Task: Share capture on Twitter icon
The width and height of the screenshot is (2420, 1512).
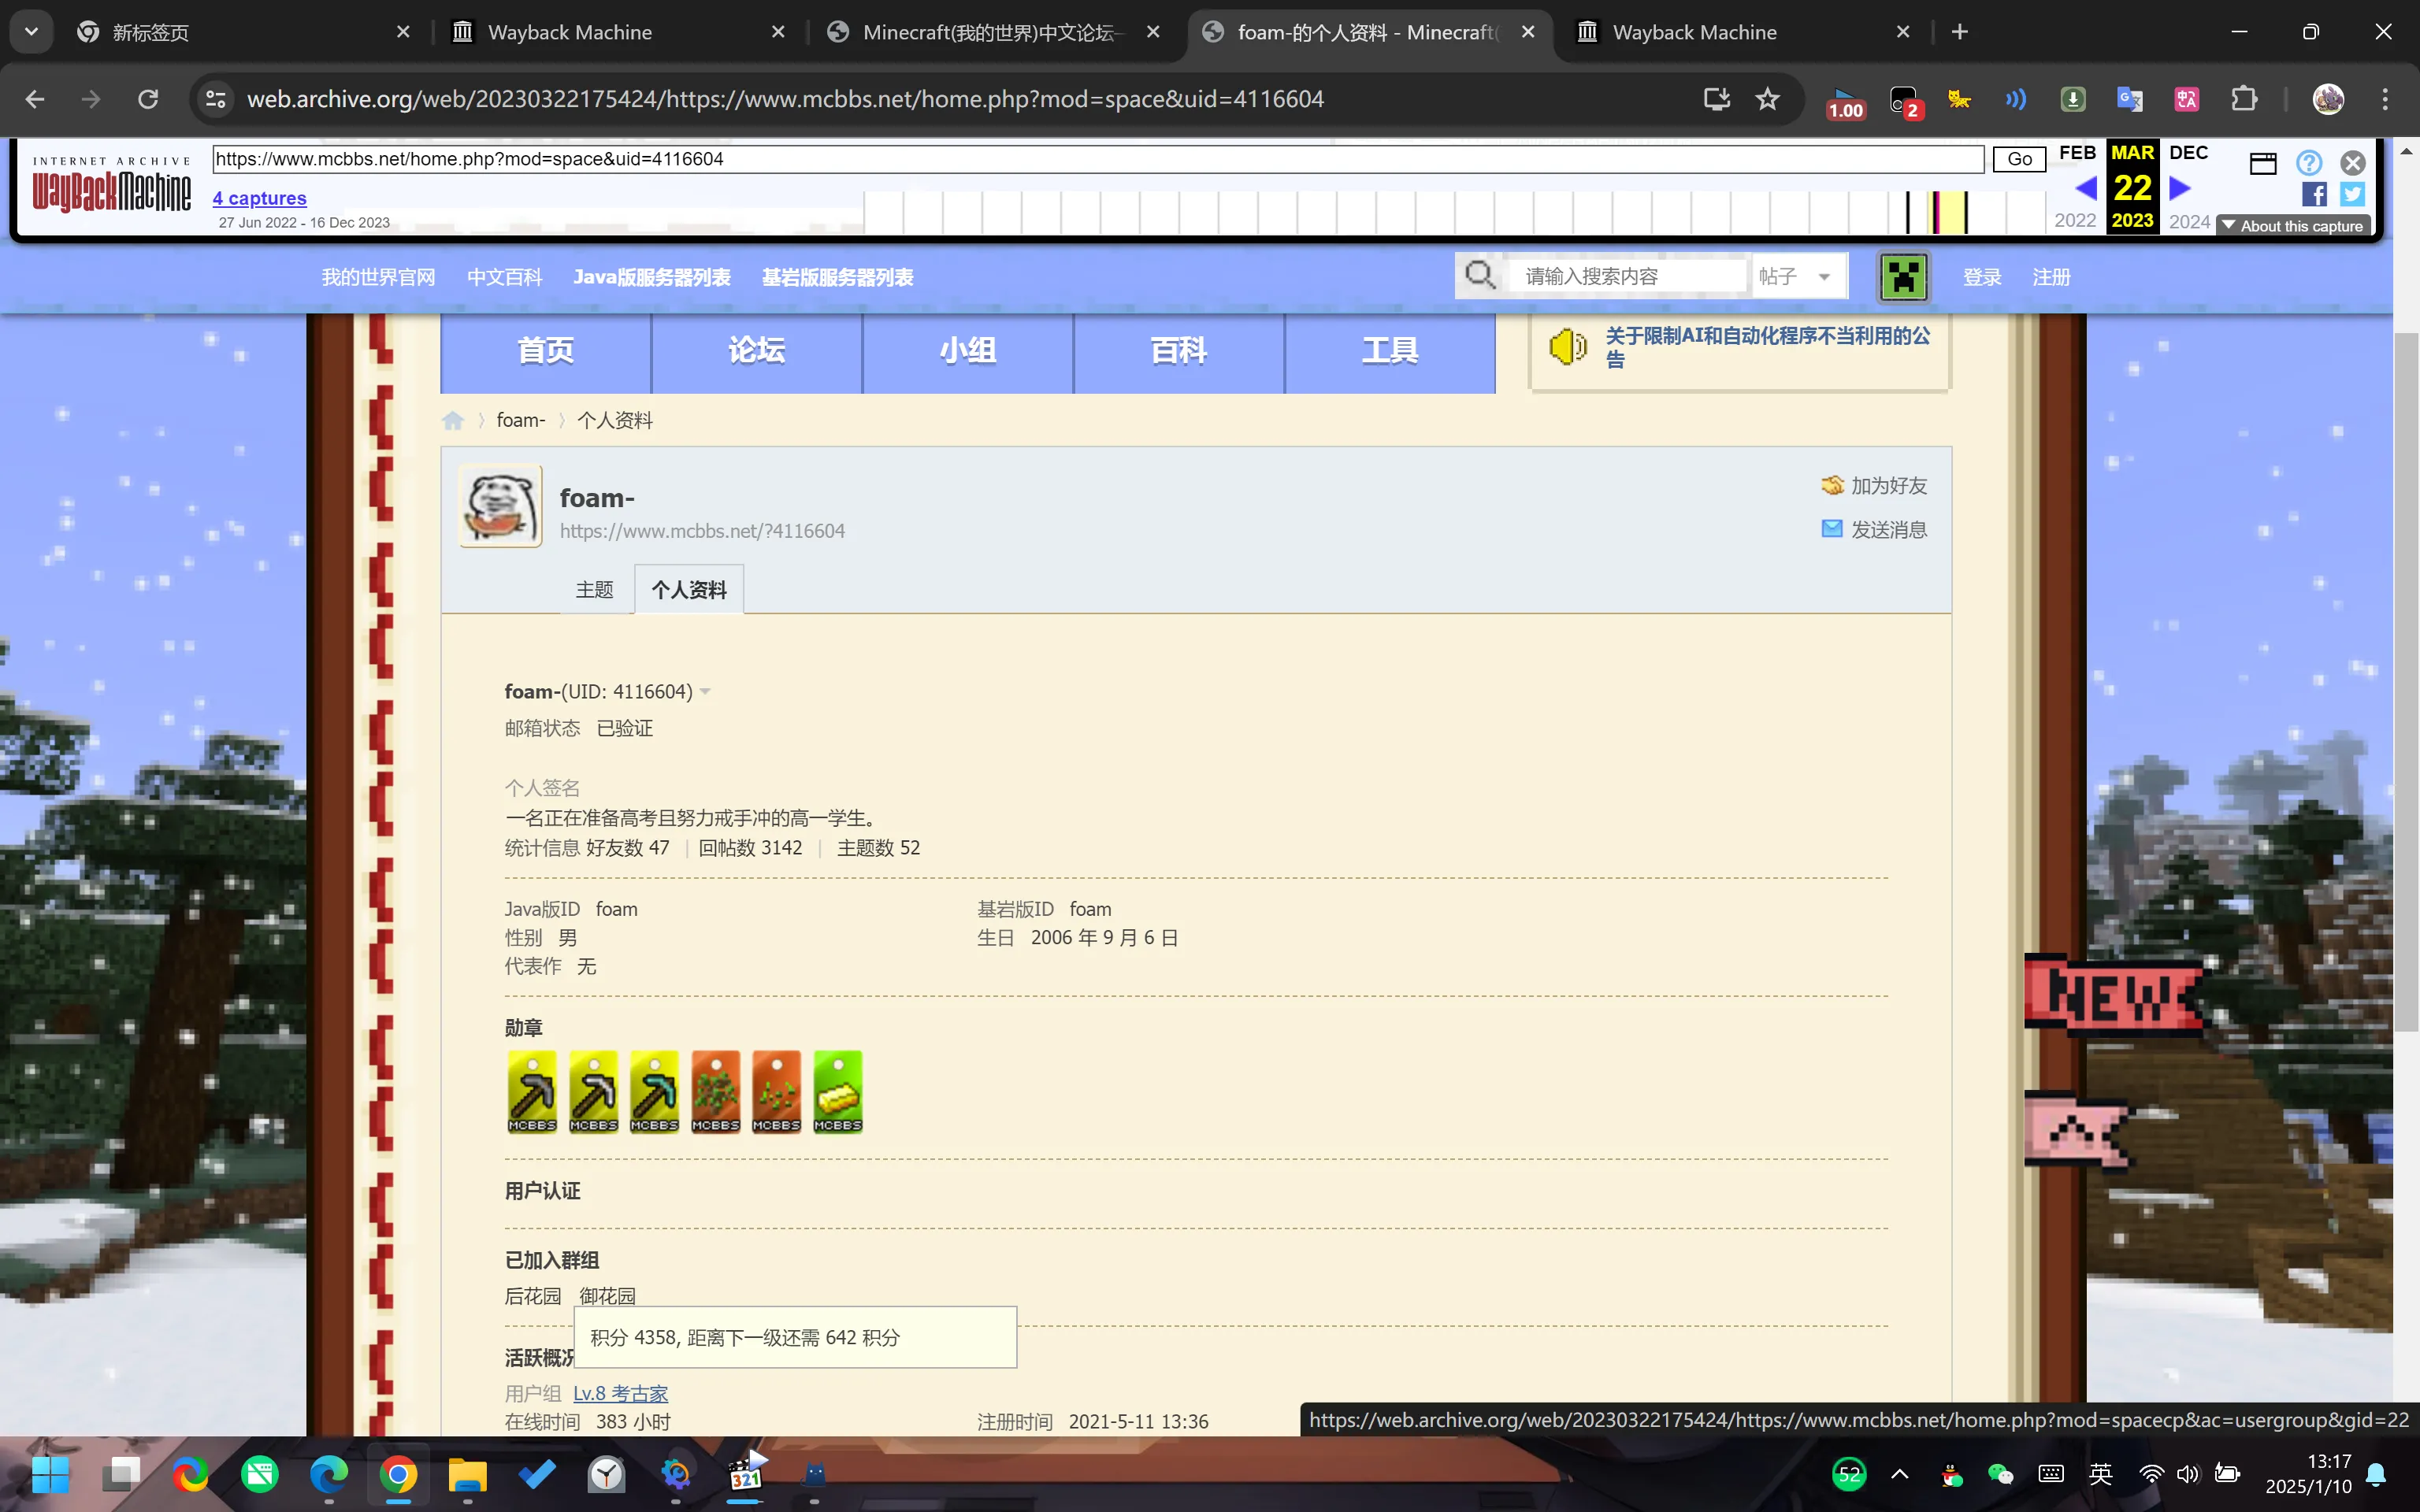Action: coord(2353,194)
